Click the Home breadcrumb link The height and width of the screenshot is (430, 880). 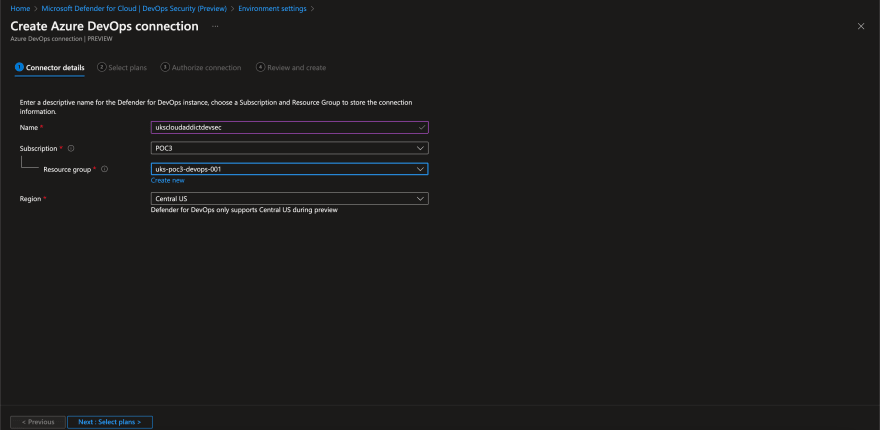pyautogui.click(x=20, y=8)
